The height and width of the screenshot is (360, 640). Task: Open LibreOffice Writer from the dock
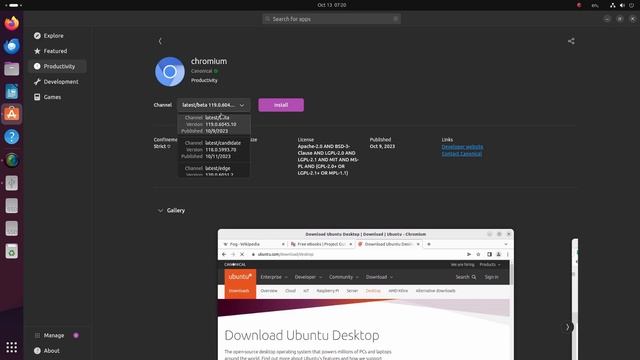[11, 91]
